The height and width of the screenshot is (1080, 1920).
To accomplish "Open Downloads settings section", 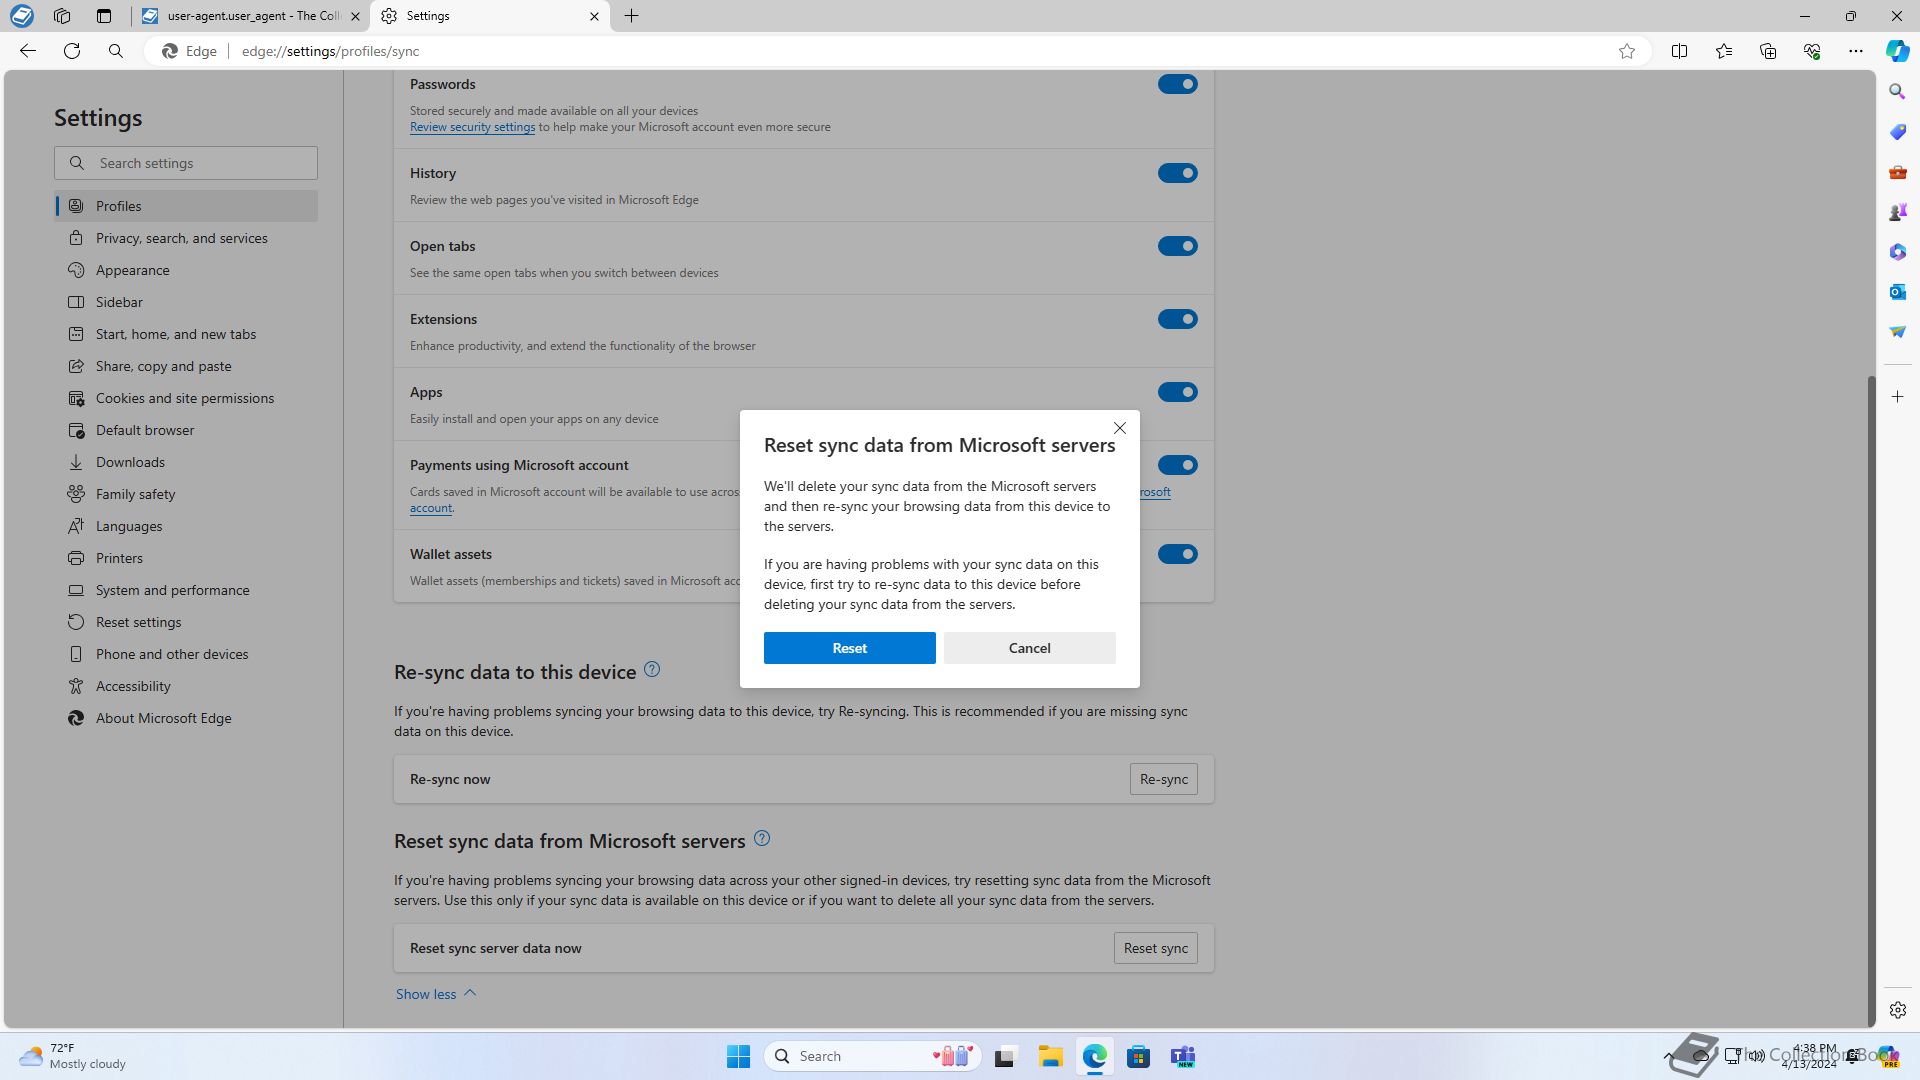I will [186, 462].
